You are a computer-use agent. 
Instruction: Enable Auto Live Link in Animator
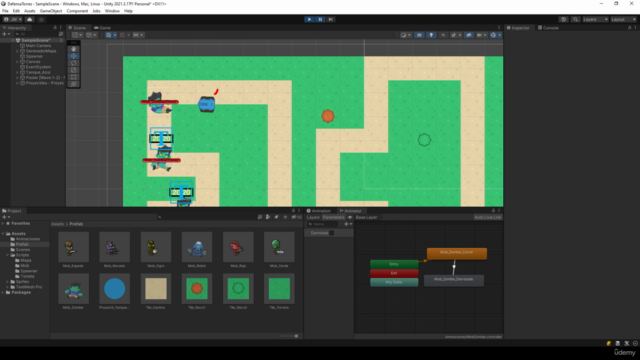488,218
